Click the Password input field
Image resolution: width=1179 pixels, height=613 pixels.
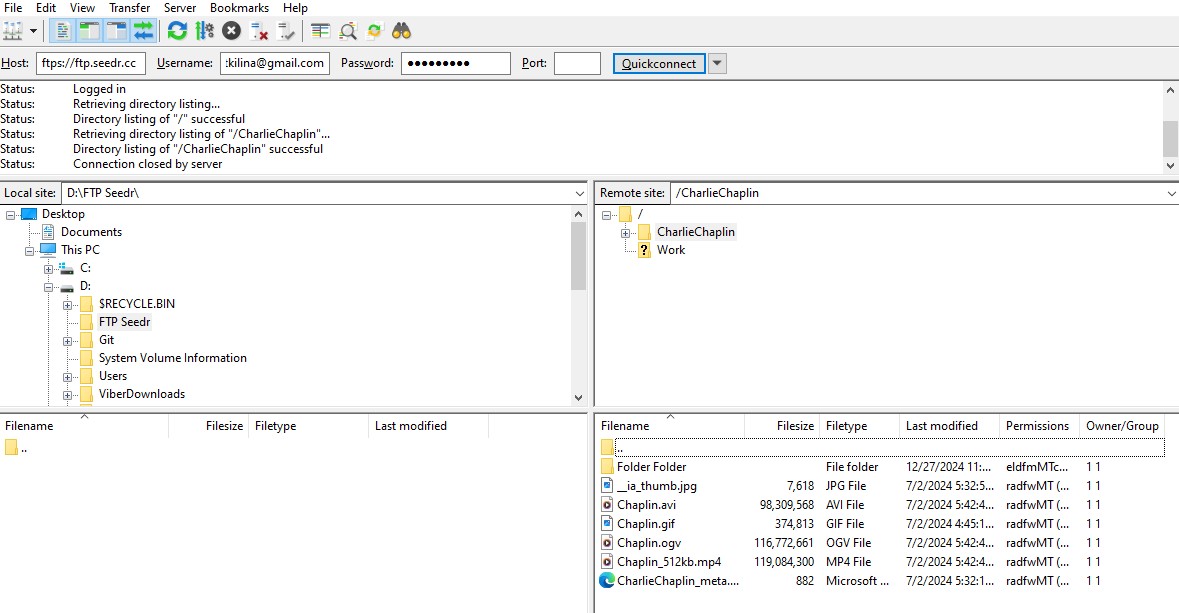coord(456,63)
